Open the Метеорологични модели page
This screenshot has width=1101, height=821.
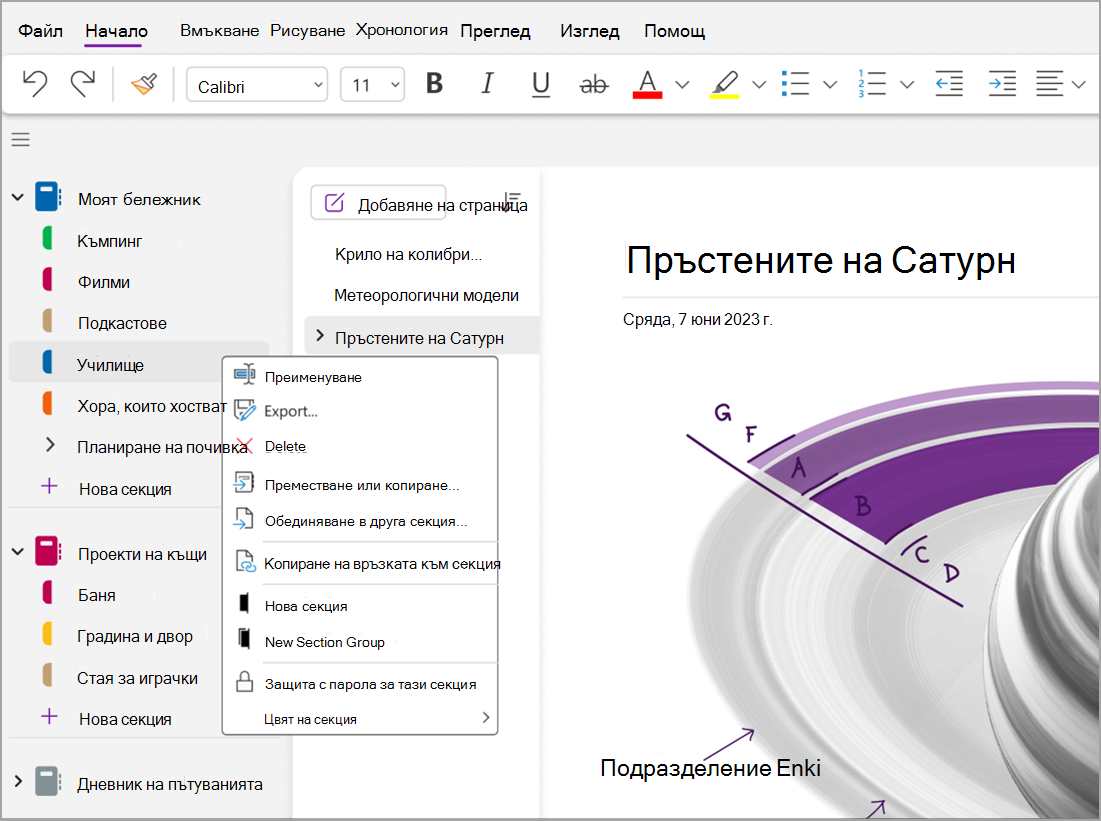coord(426,296)
